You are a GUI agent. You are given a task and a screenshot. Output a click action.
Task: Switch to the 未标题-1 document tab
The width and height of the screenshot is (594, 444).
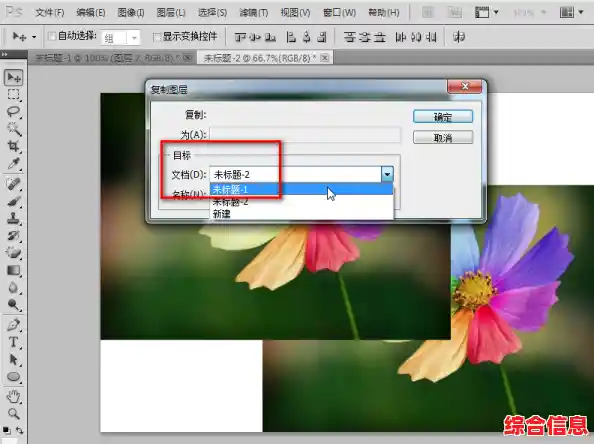(x=113, y=58)
